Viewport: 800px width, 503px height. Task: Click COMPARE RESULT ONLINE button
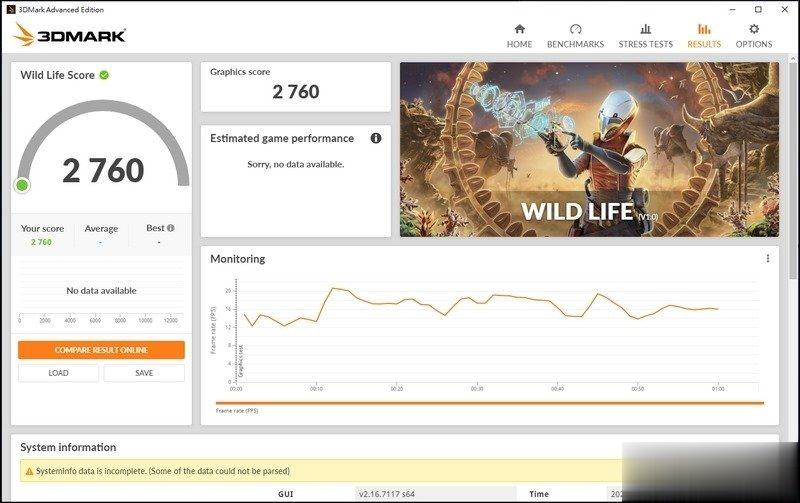click(x=101, y=350)
